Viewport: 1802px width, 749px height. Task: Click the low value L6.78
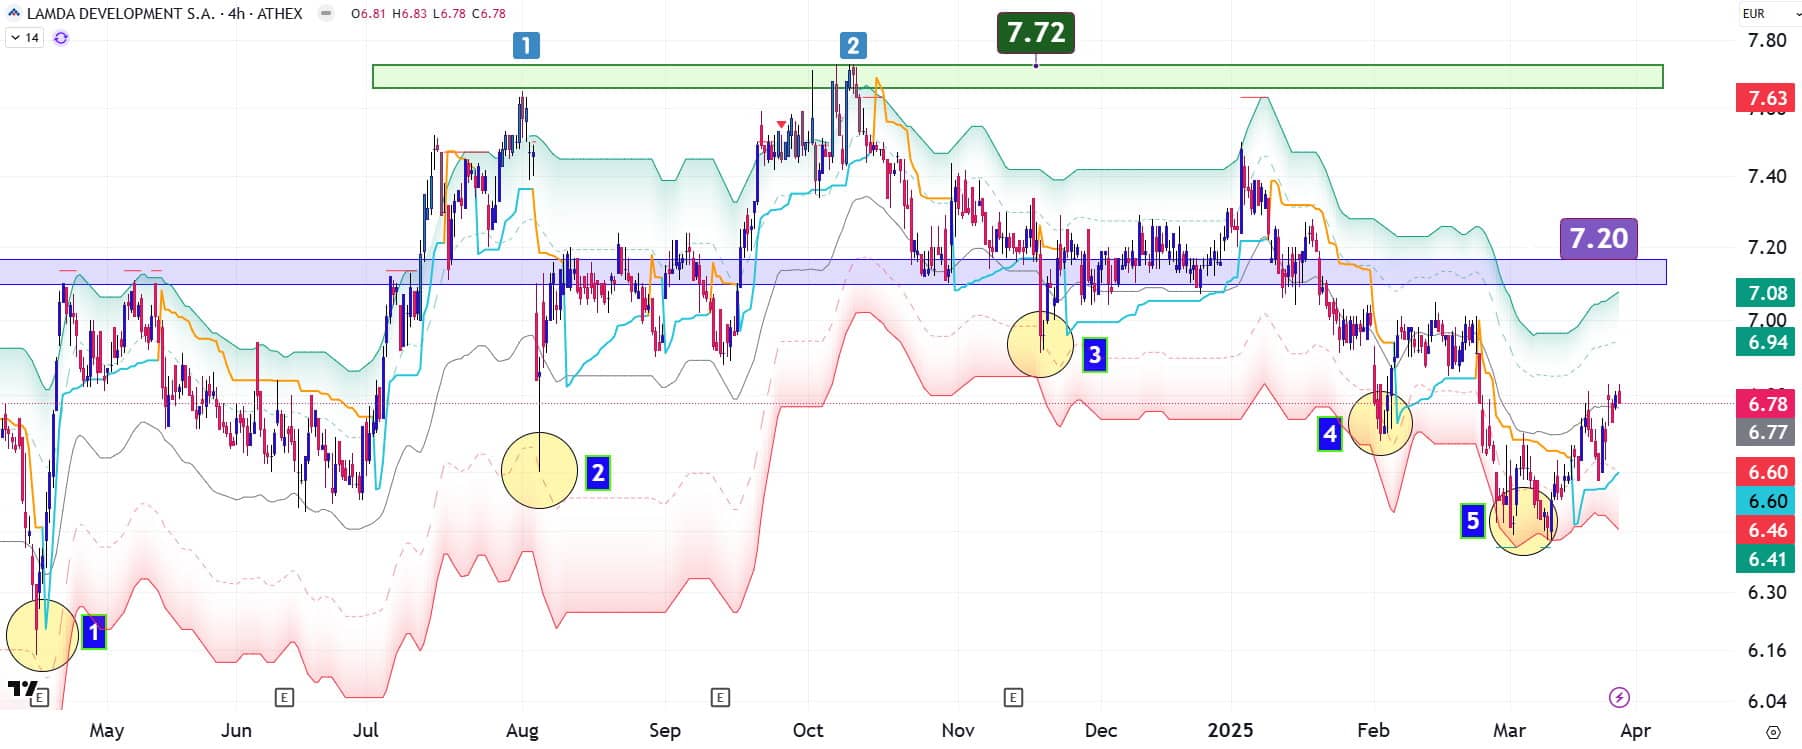(x=449, y=14)
